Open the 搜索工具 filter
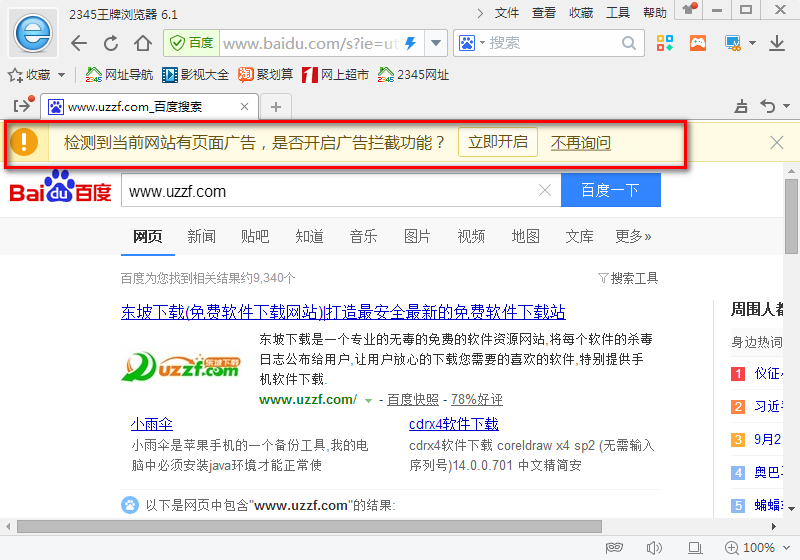 click(x=628, y=278)
